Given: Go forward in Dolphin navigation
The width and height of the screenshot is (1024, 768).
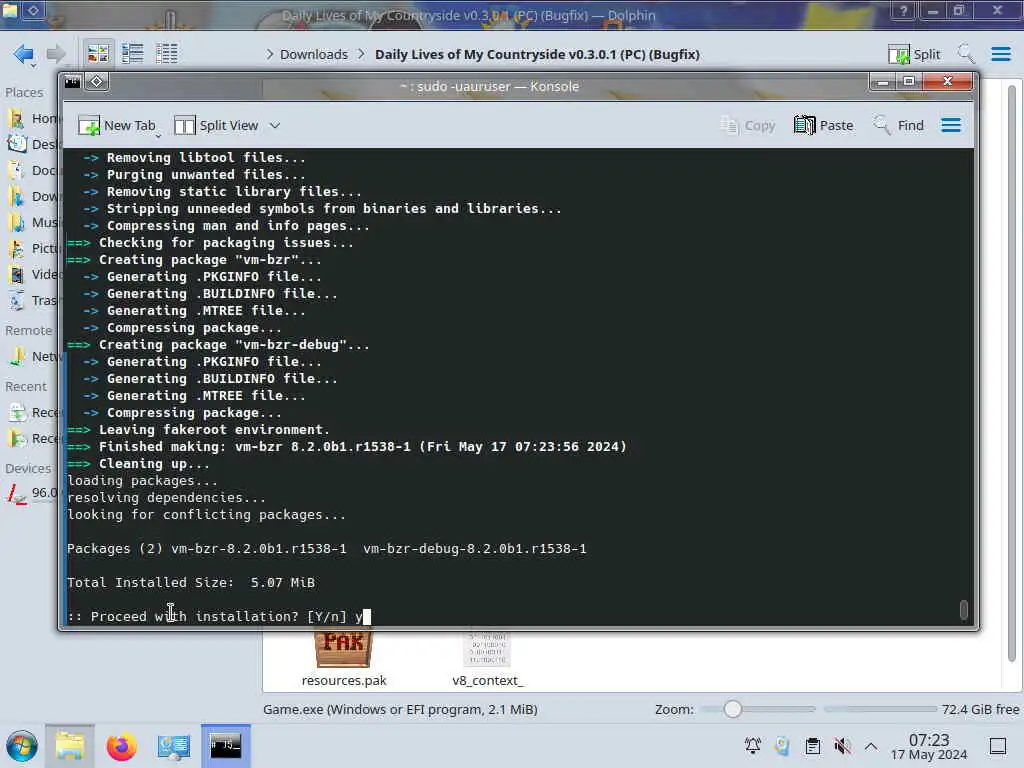Looking at the screenshot, I should click(56, 54).
